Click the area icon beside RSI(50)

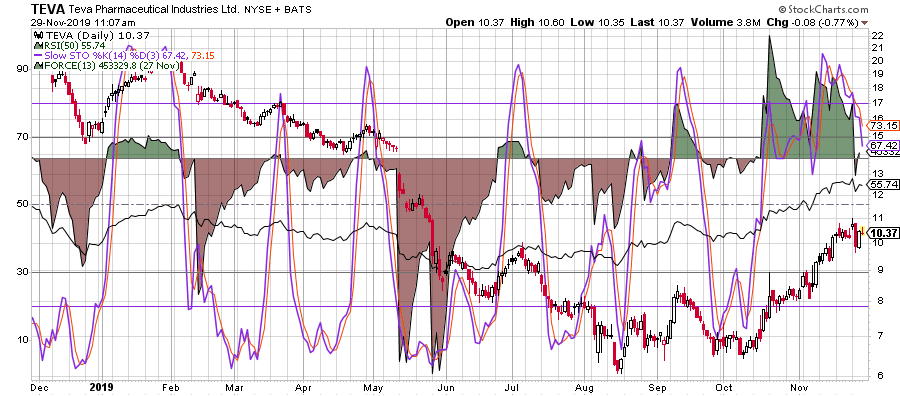[38, 45]
